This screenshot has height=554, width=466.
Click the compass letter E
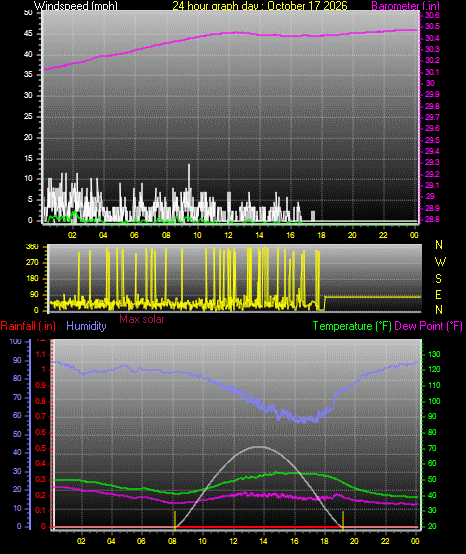[x=438, y=295]
